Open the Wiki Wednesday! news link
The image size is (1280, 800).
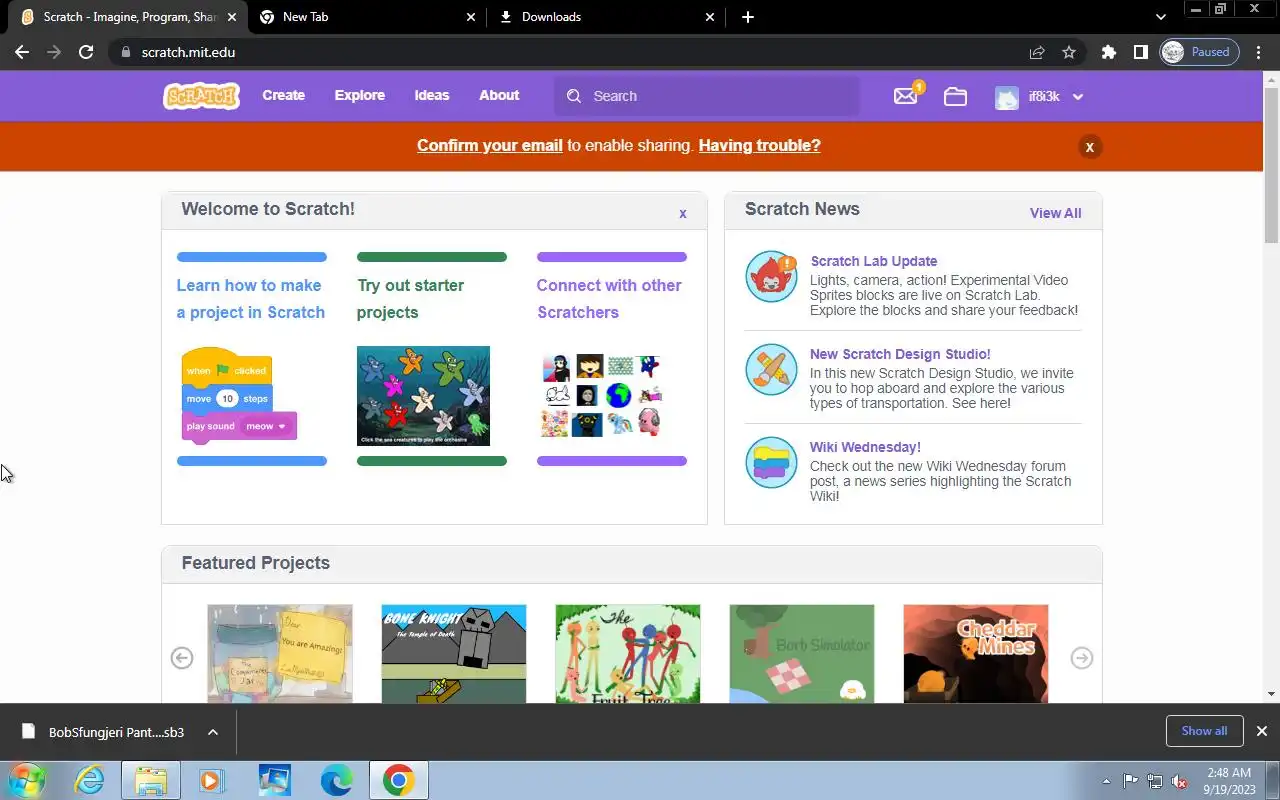point(865,447)
